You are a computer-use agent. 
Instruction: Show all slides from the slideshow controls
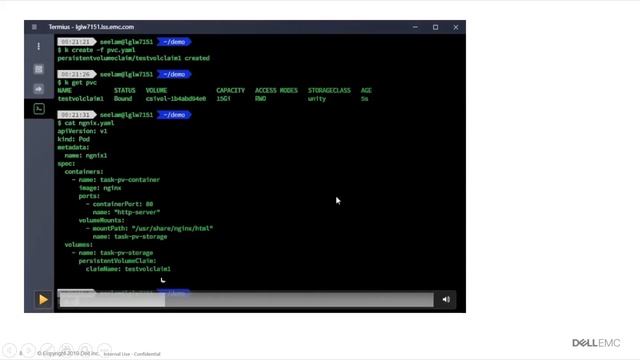pyautogui.click(x=67, y=350)
